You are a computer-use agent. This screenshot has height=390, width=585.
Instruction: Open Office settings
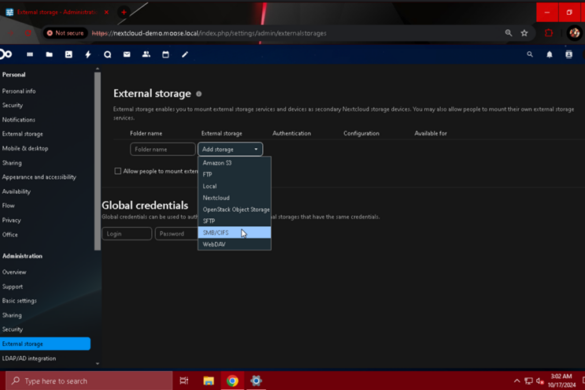(x=10, y=235)
